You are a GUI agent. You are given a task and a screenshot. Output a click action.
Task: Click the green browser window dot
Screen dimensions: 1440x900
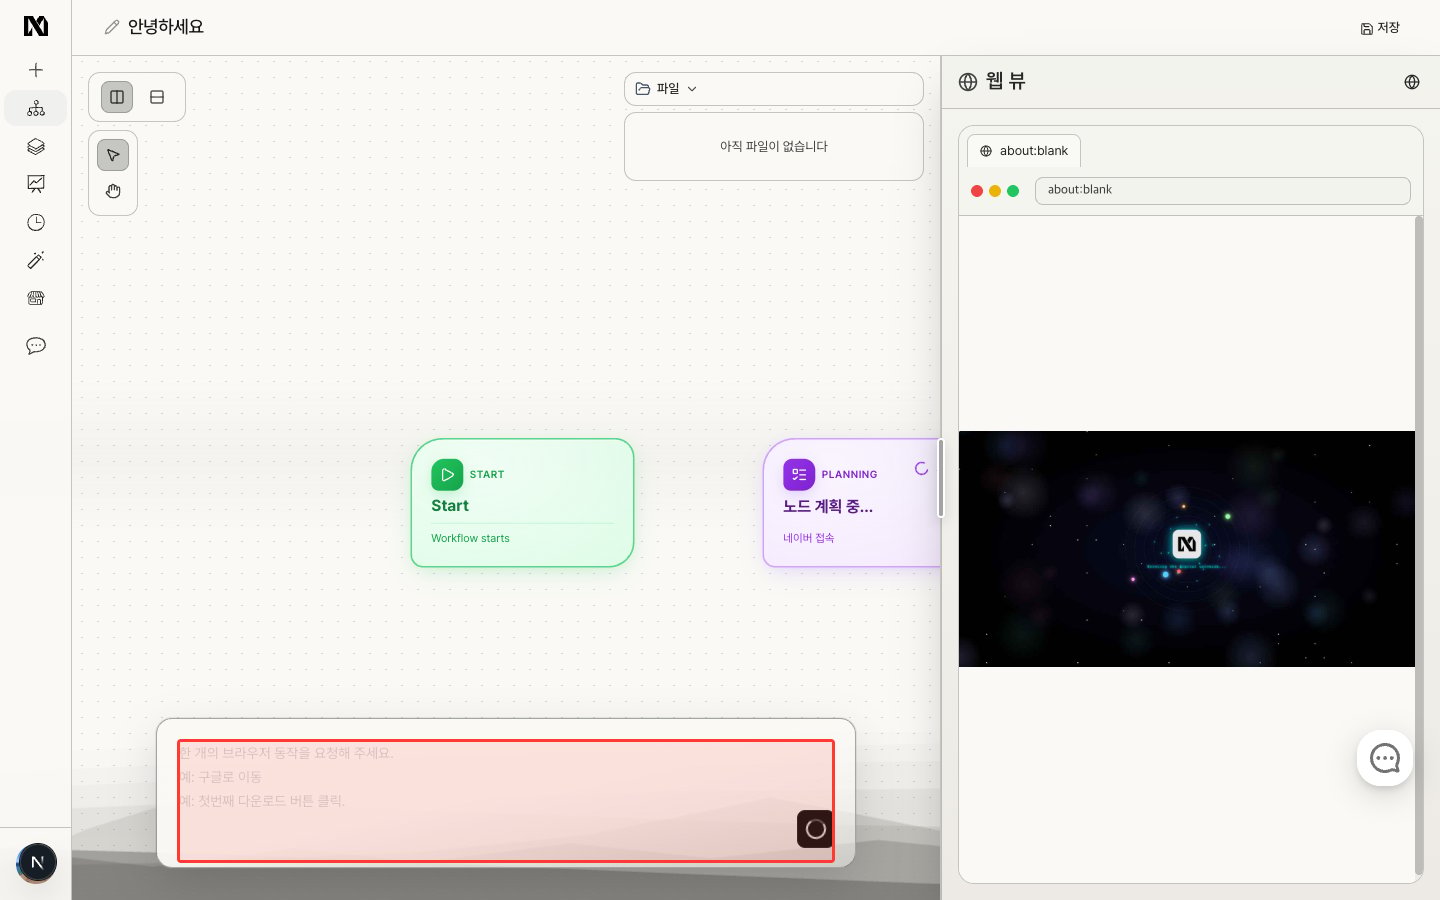[1013, 191]
